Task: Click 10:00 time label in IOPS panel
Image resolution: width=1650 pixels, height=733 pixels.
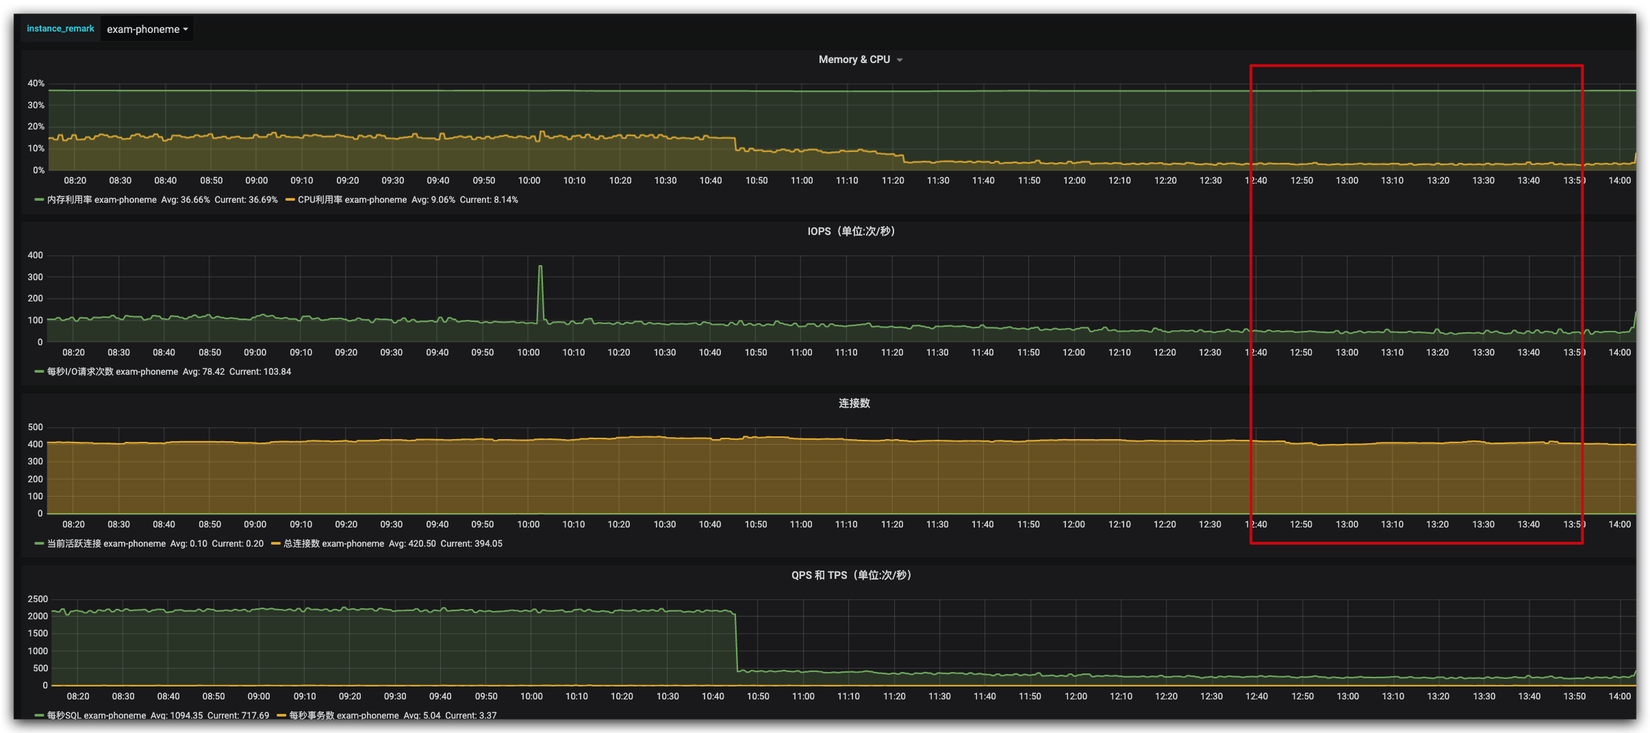Action: (x=528, y=353)
